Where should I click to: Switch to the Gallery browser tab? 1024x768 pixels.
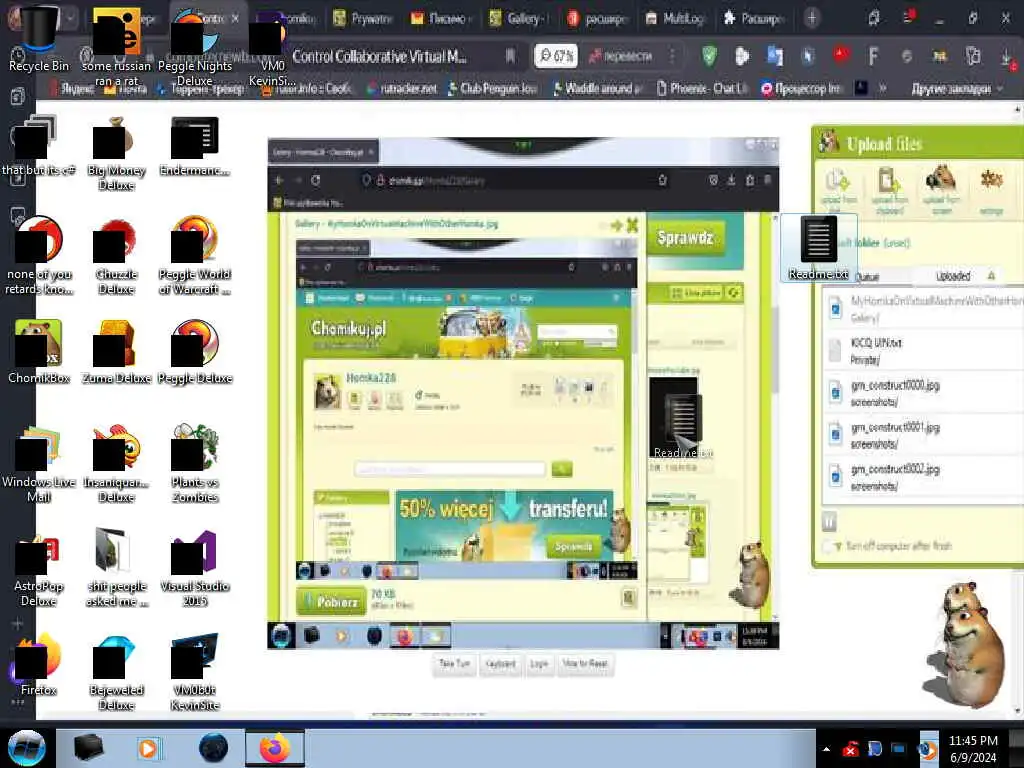[x=520, y=18]
